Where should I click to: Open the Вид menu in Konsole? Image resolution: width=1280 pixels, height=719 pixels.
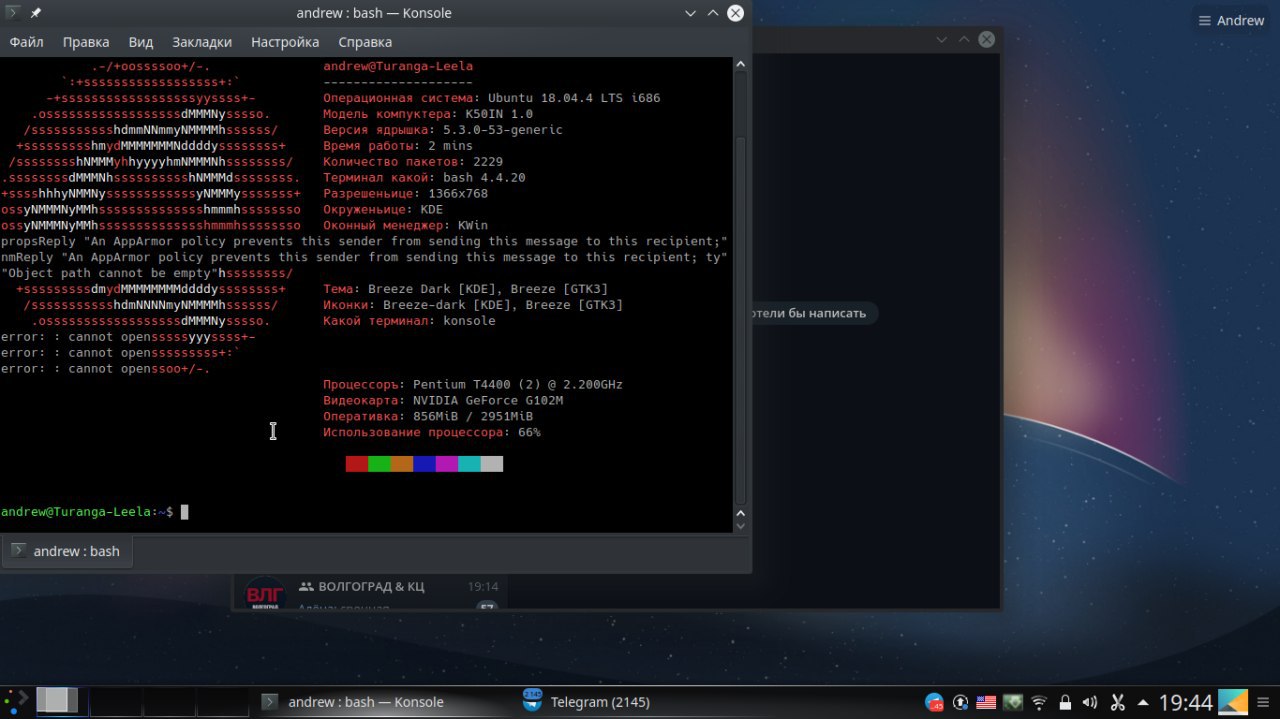(x=141, y=42)
